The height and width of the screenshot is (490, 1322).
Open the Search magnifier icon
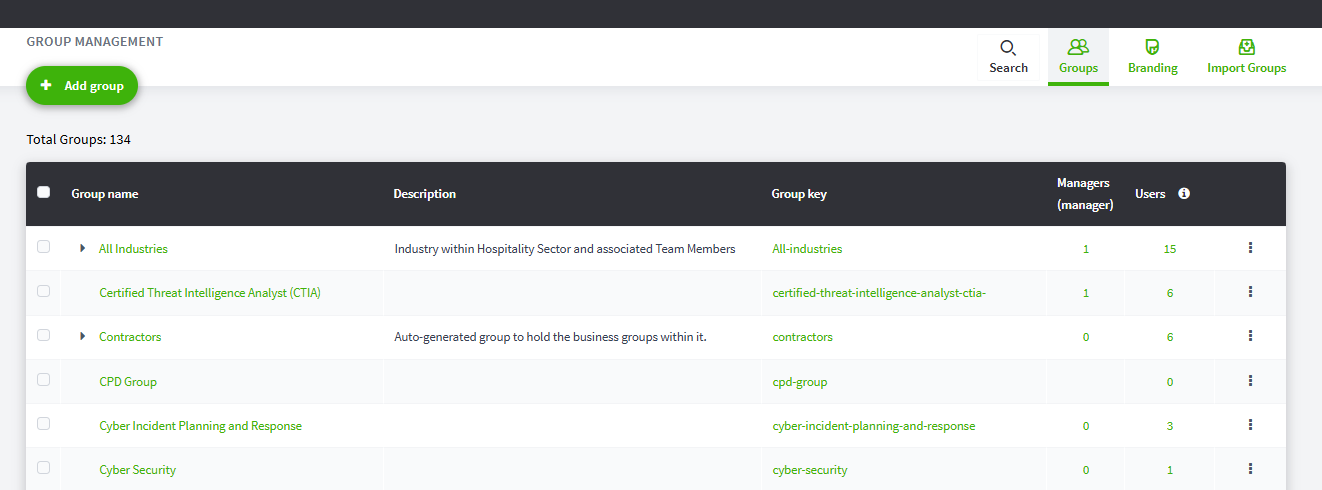point(1008,47)
